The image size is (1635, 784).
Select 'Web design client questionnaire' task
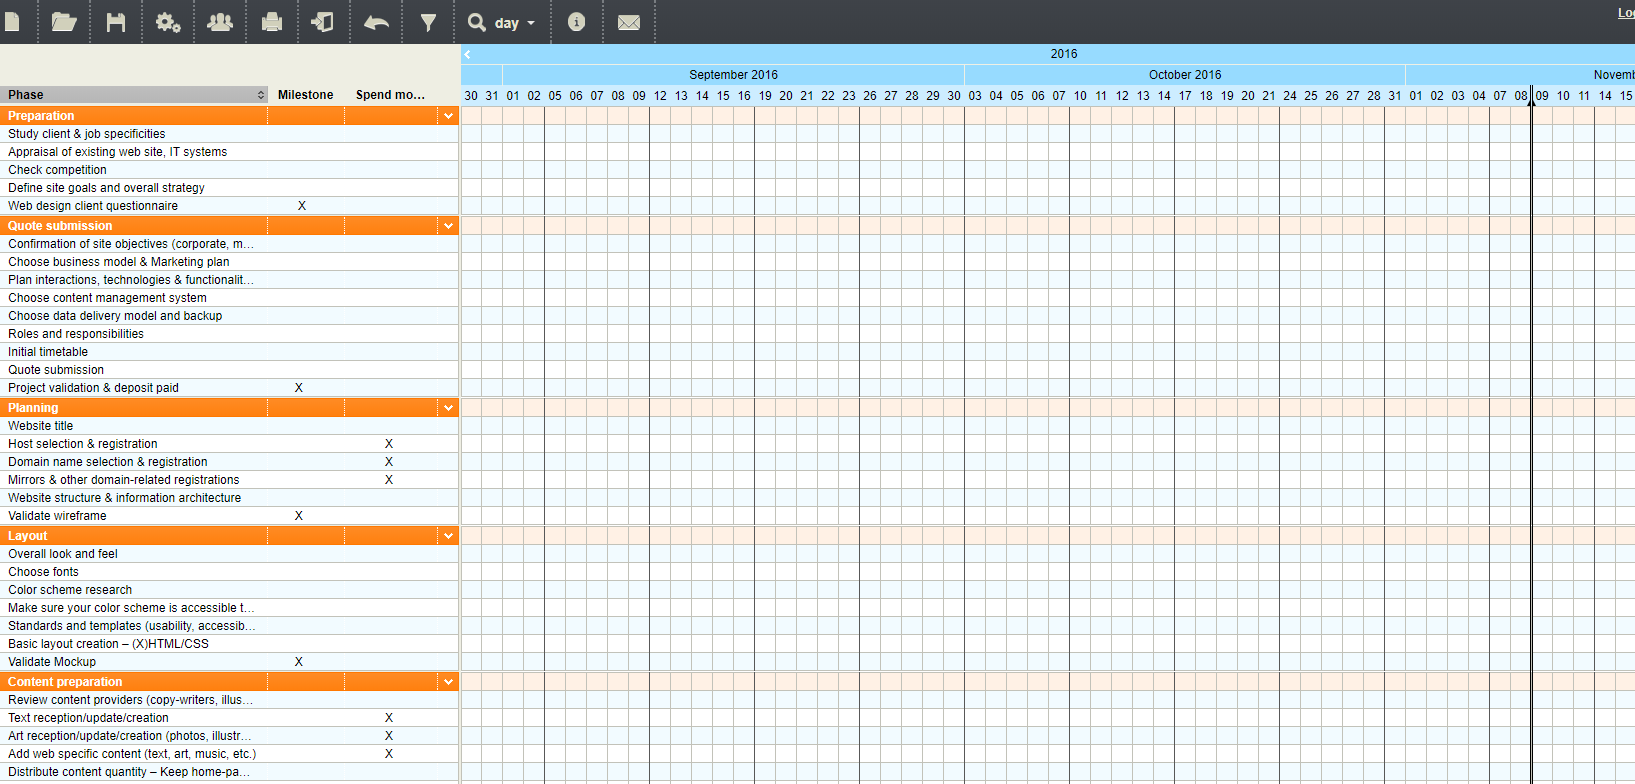[93, 206]
